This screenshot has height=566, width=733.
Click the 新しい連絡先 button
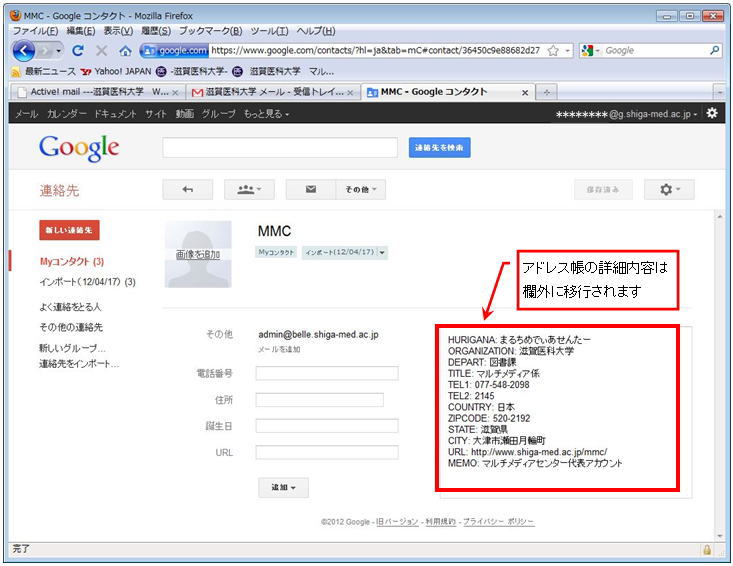pos(69,230)
